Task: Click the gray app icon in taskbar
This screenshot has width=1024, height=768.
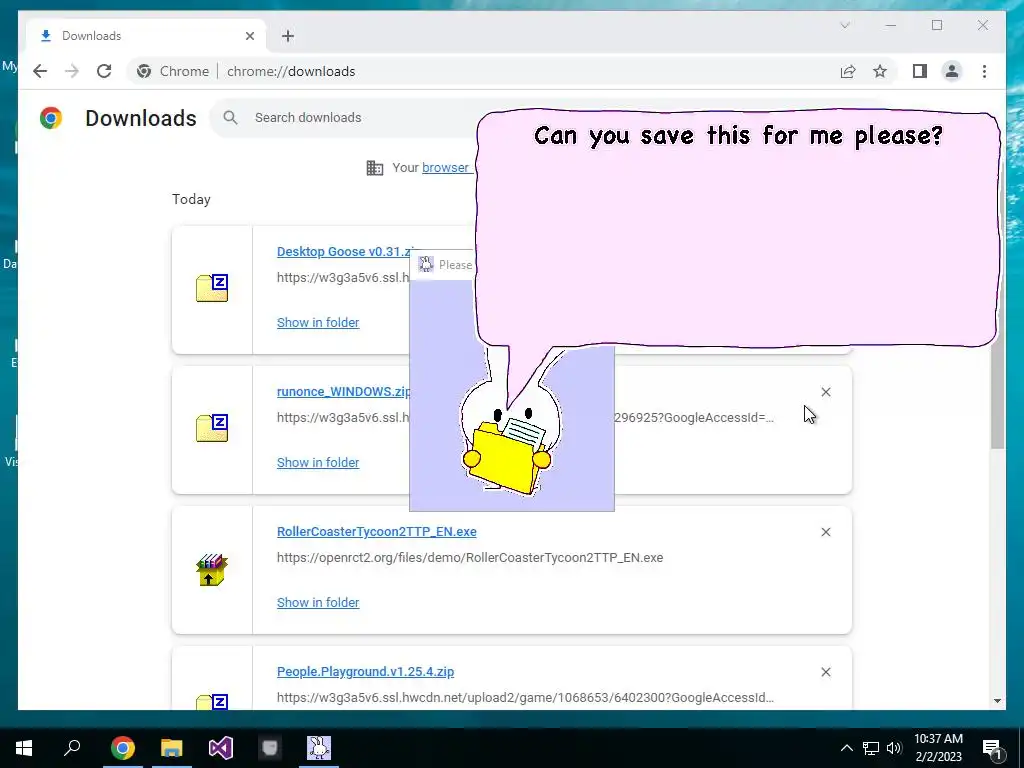Action: click(x=270, y=748)
